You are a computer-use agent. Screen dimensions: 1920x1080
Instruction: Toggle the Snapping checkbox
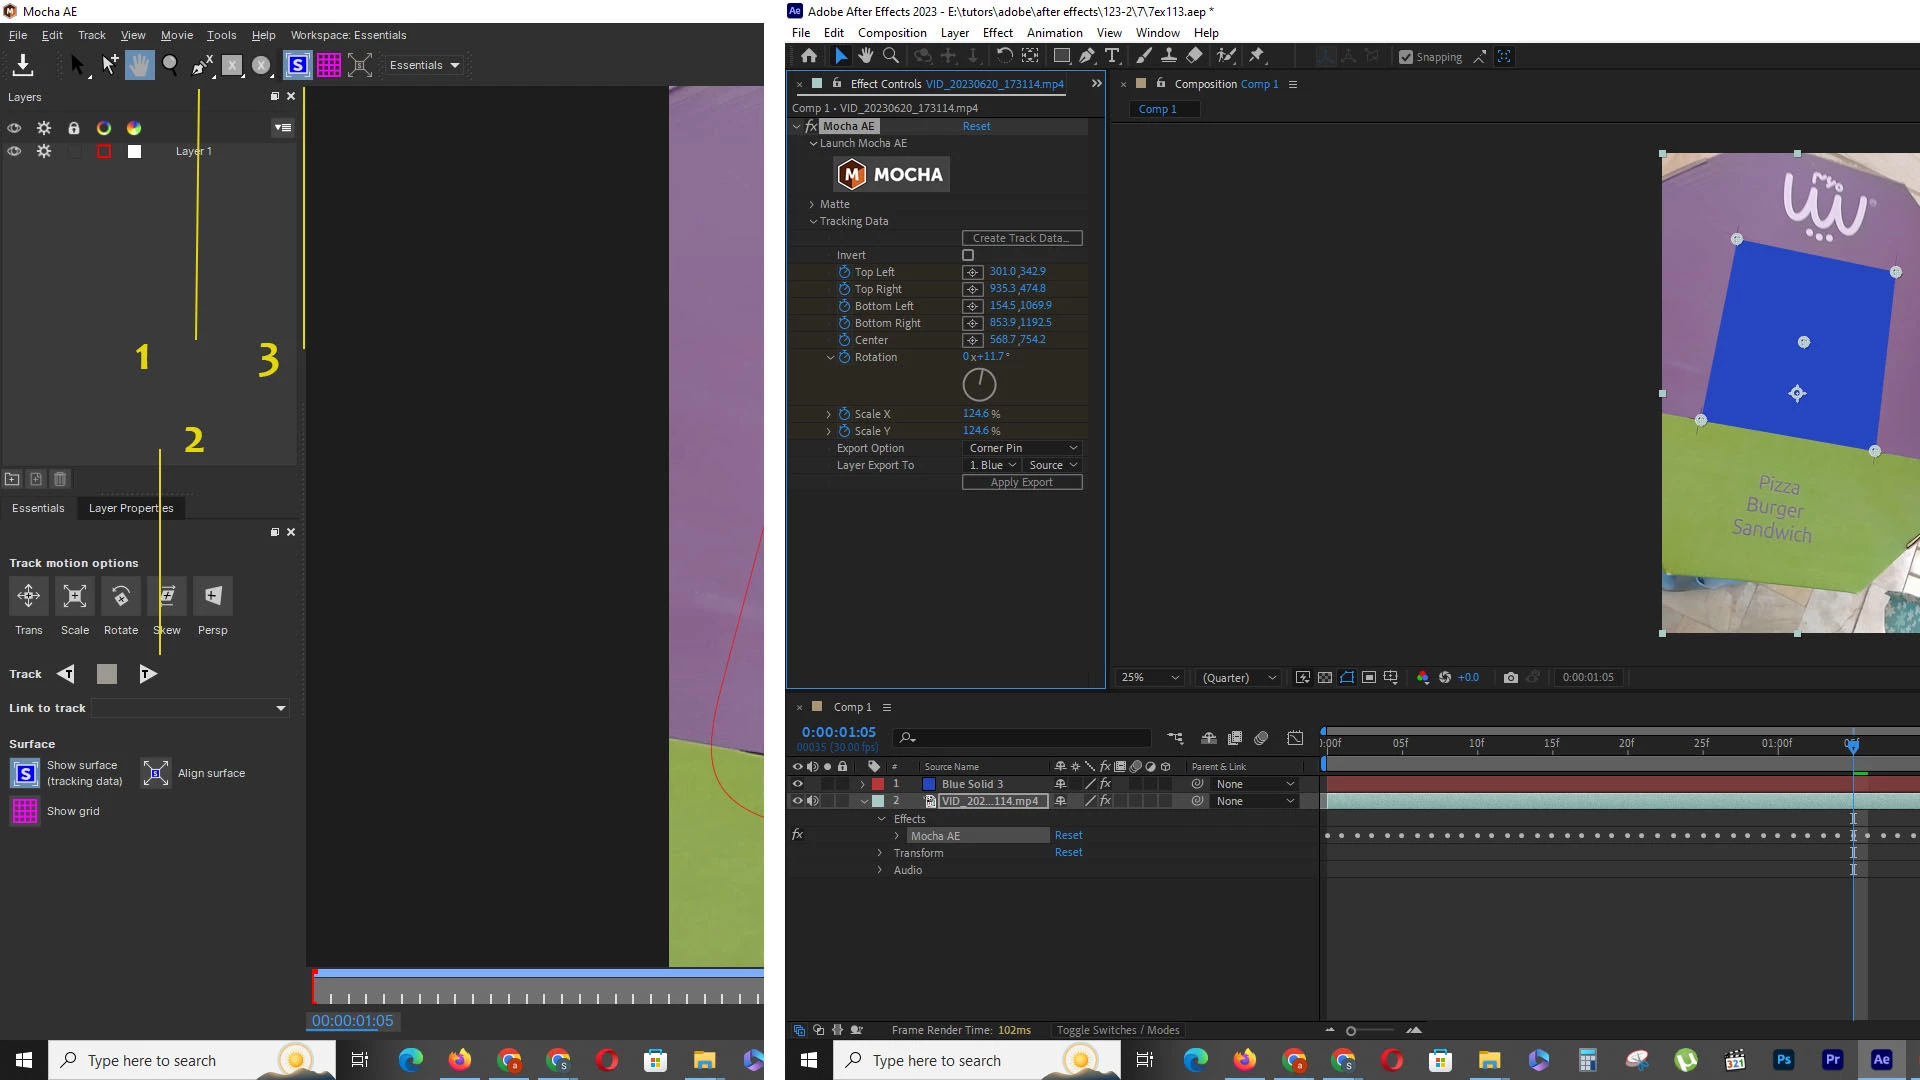tap(1406, 57)
